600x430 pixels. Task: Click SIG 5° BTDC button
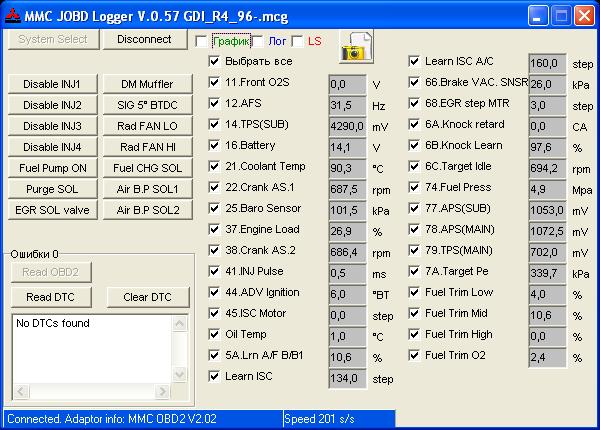(x=147, y=105)
